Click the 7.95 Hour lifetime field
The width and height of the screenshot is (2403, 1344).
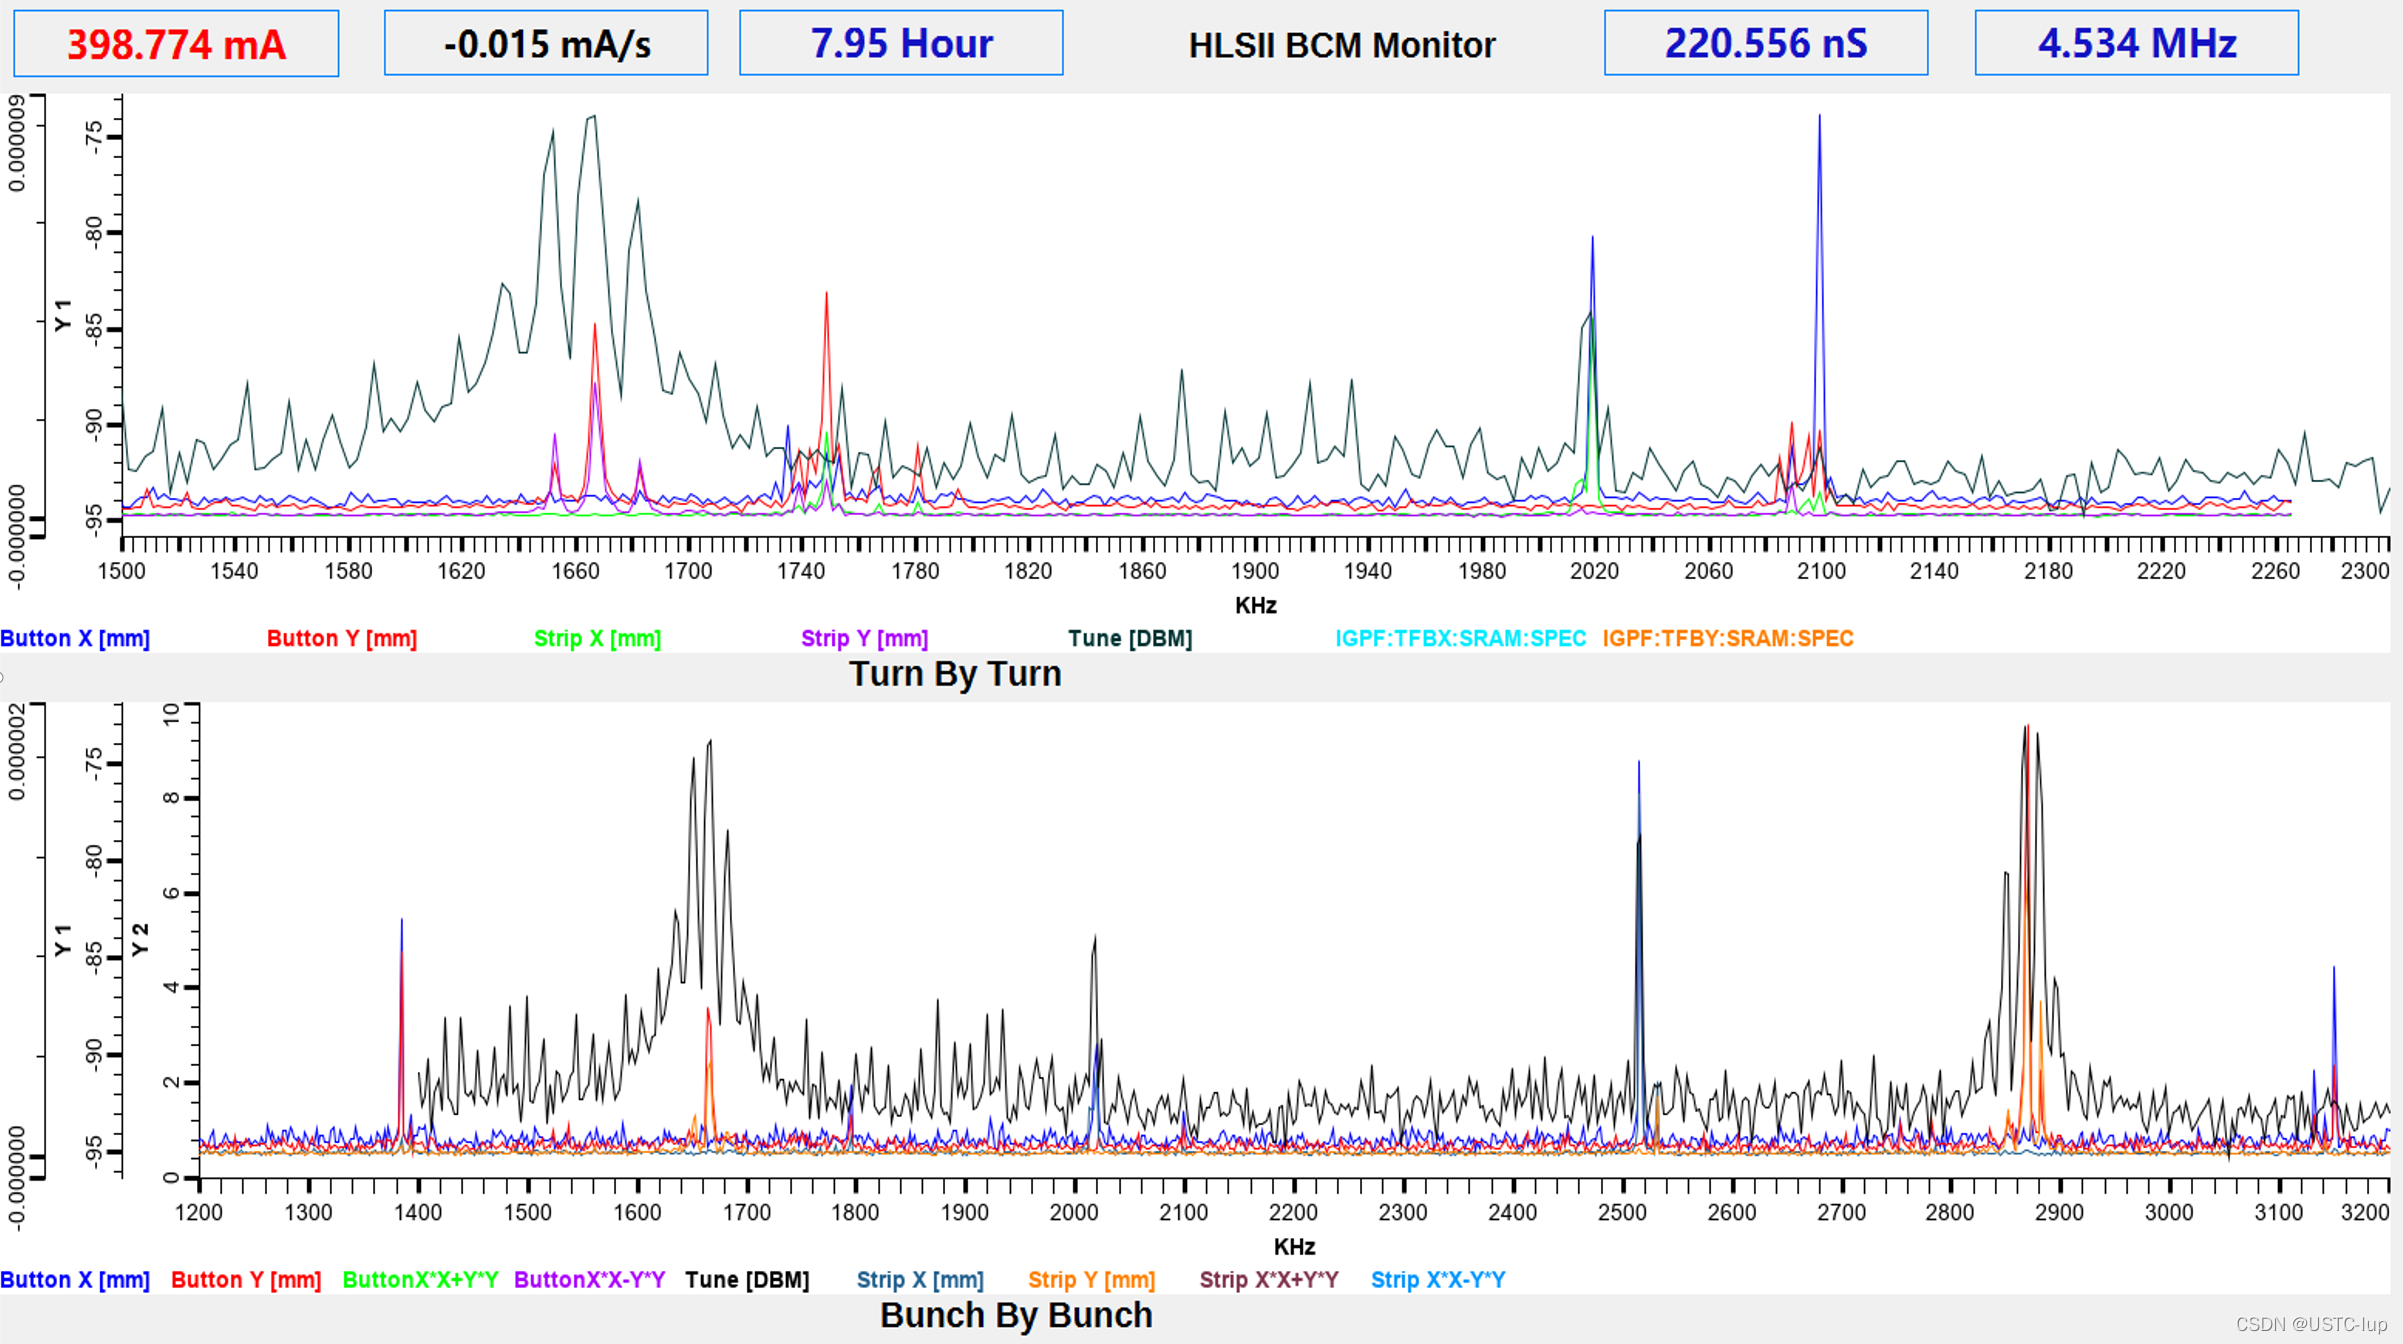(901, 44)
